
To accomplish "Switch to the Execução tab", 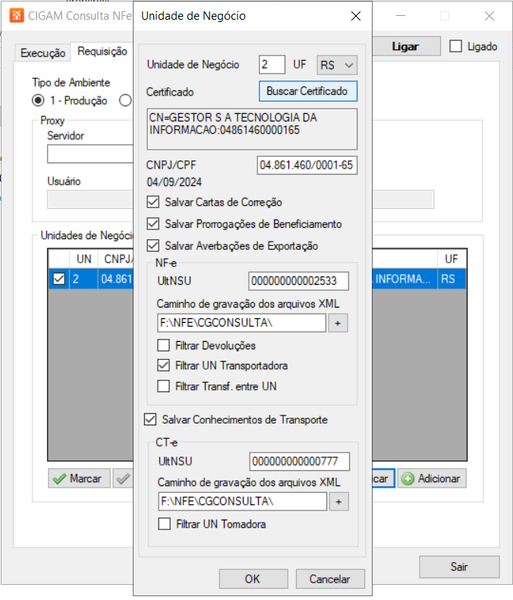I will pos(42,53).
